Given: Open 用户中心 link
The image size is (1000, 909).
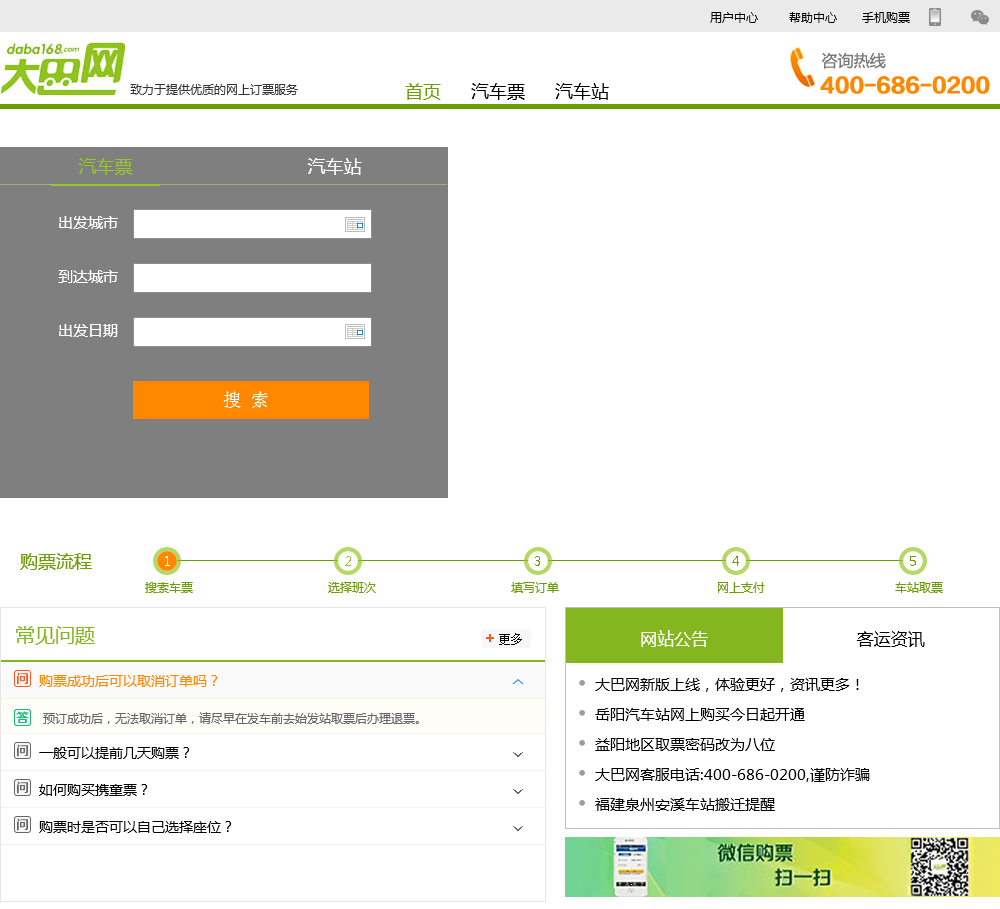Looking at the screenshot, I should pos(733,17).
